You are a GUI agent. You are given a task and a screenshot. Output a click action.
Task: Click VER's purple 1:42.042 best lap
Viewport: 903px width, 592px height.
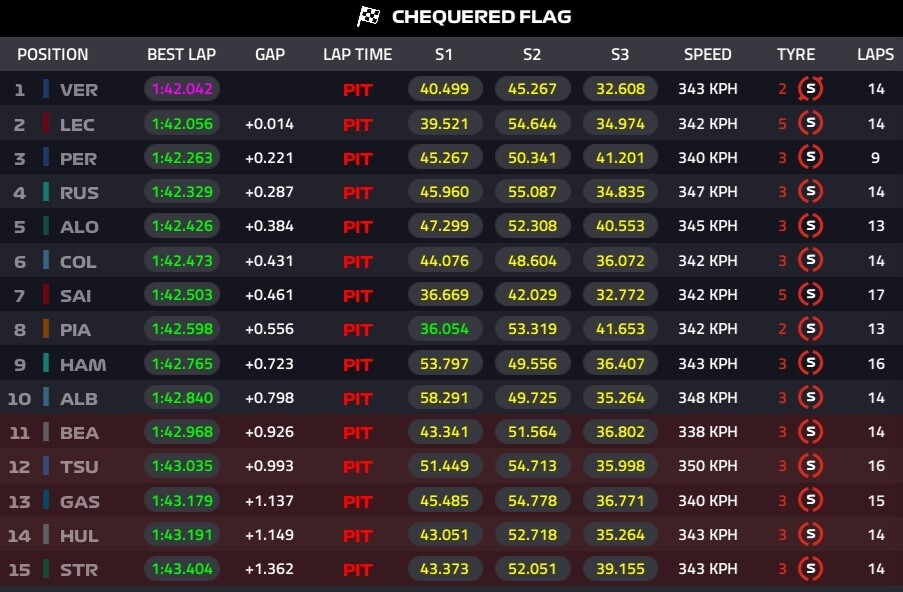(x=182, y=89)
